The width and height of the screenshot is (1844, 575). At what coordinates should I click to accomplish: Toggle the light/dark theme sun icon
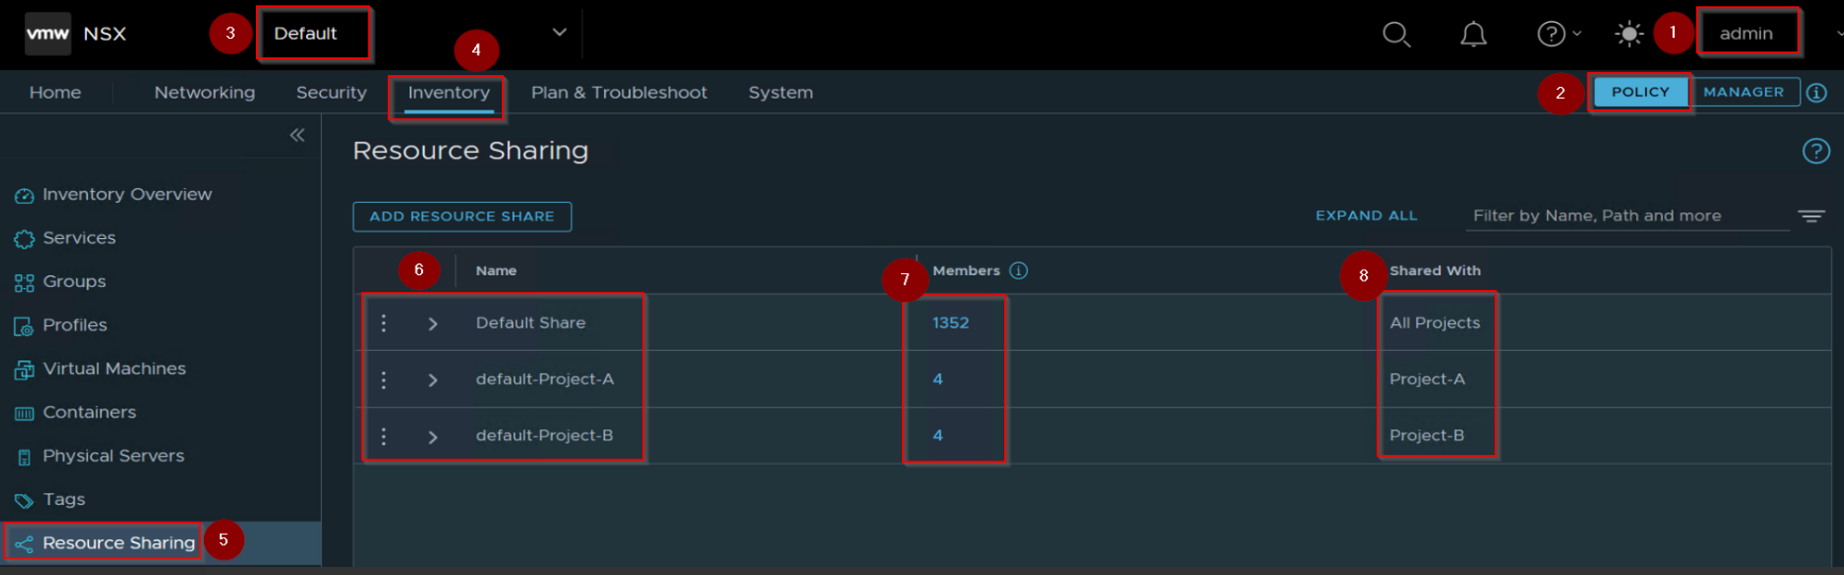point(1628,34)
